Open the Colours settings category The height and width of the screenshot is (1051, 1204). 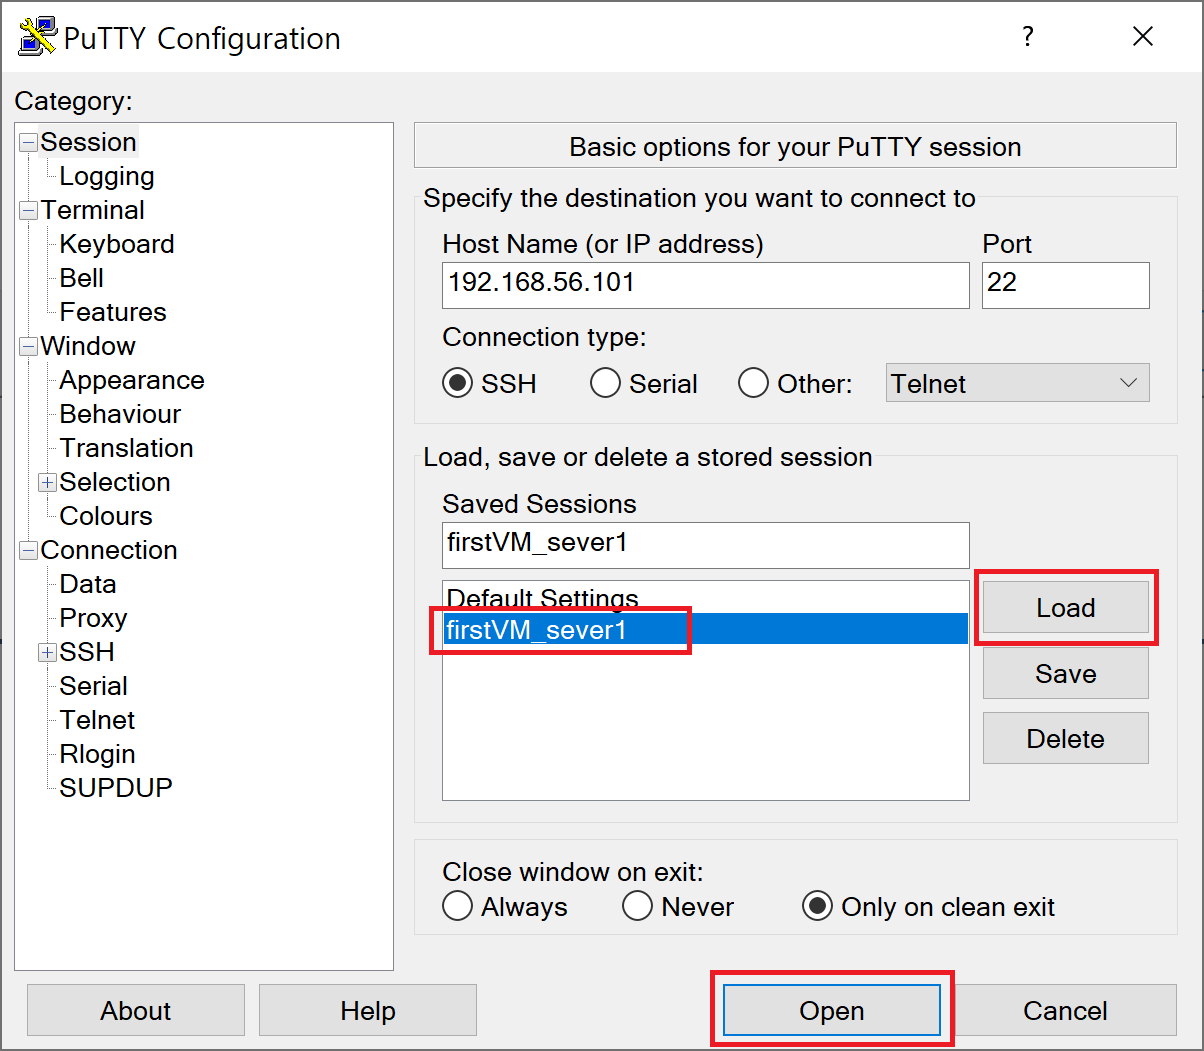tap(106, 516)
